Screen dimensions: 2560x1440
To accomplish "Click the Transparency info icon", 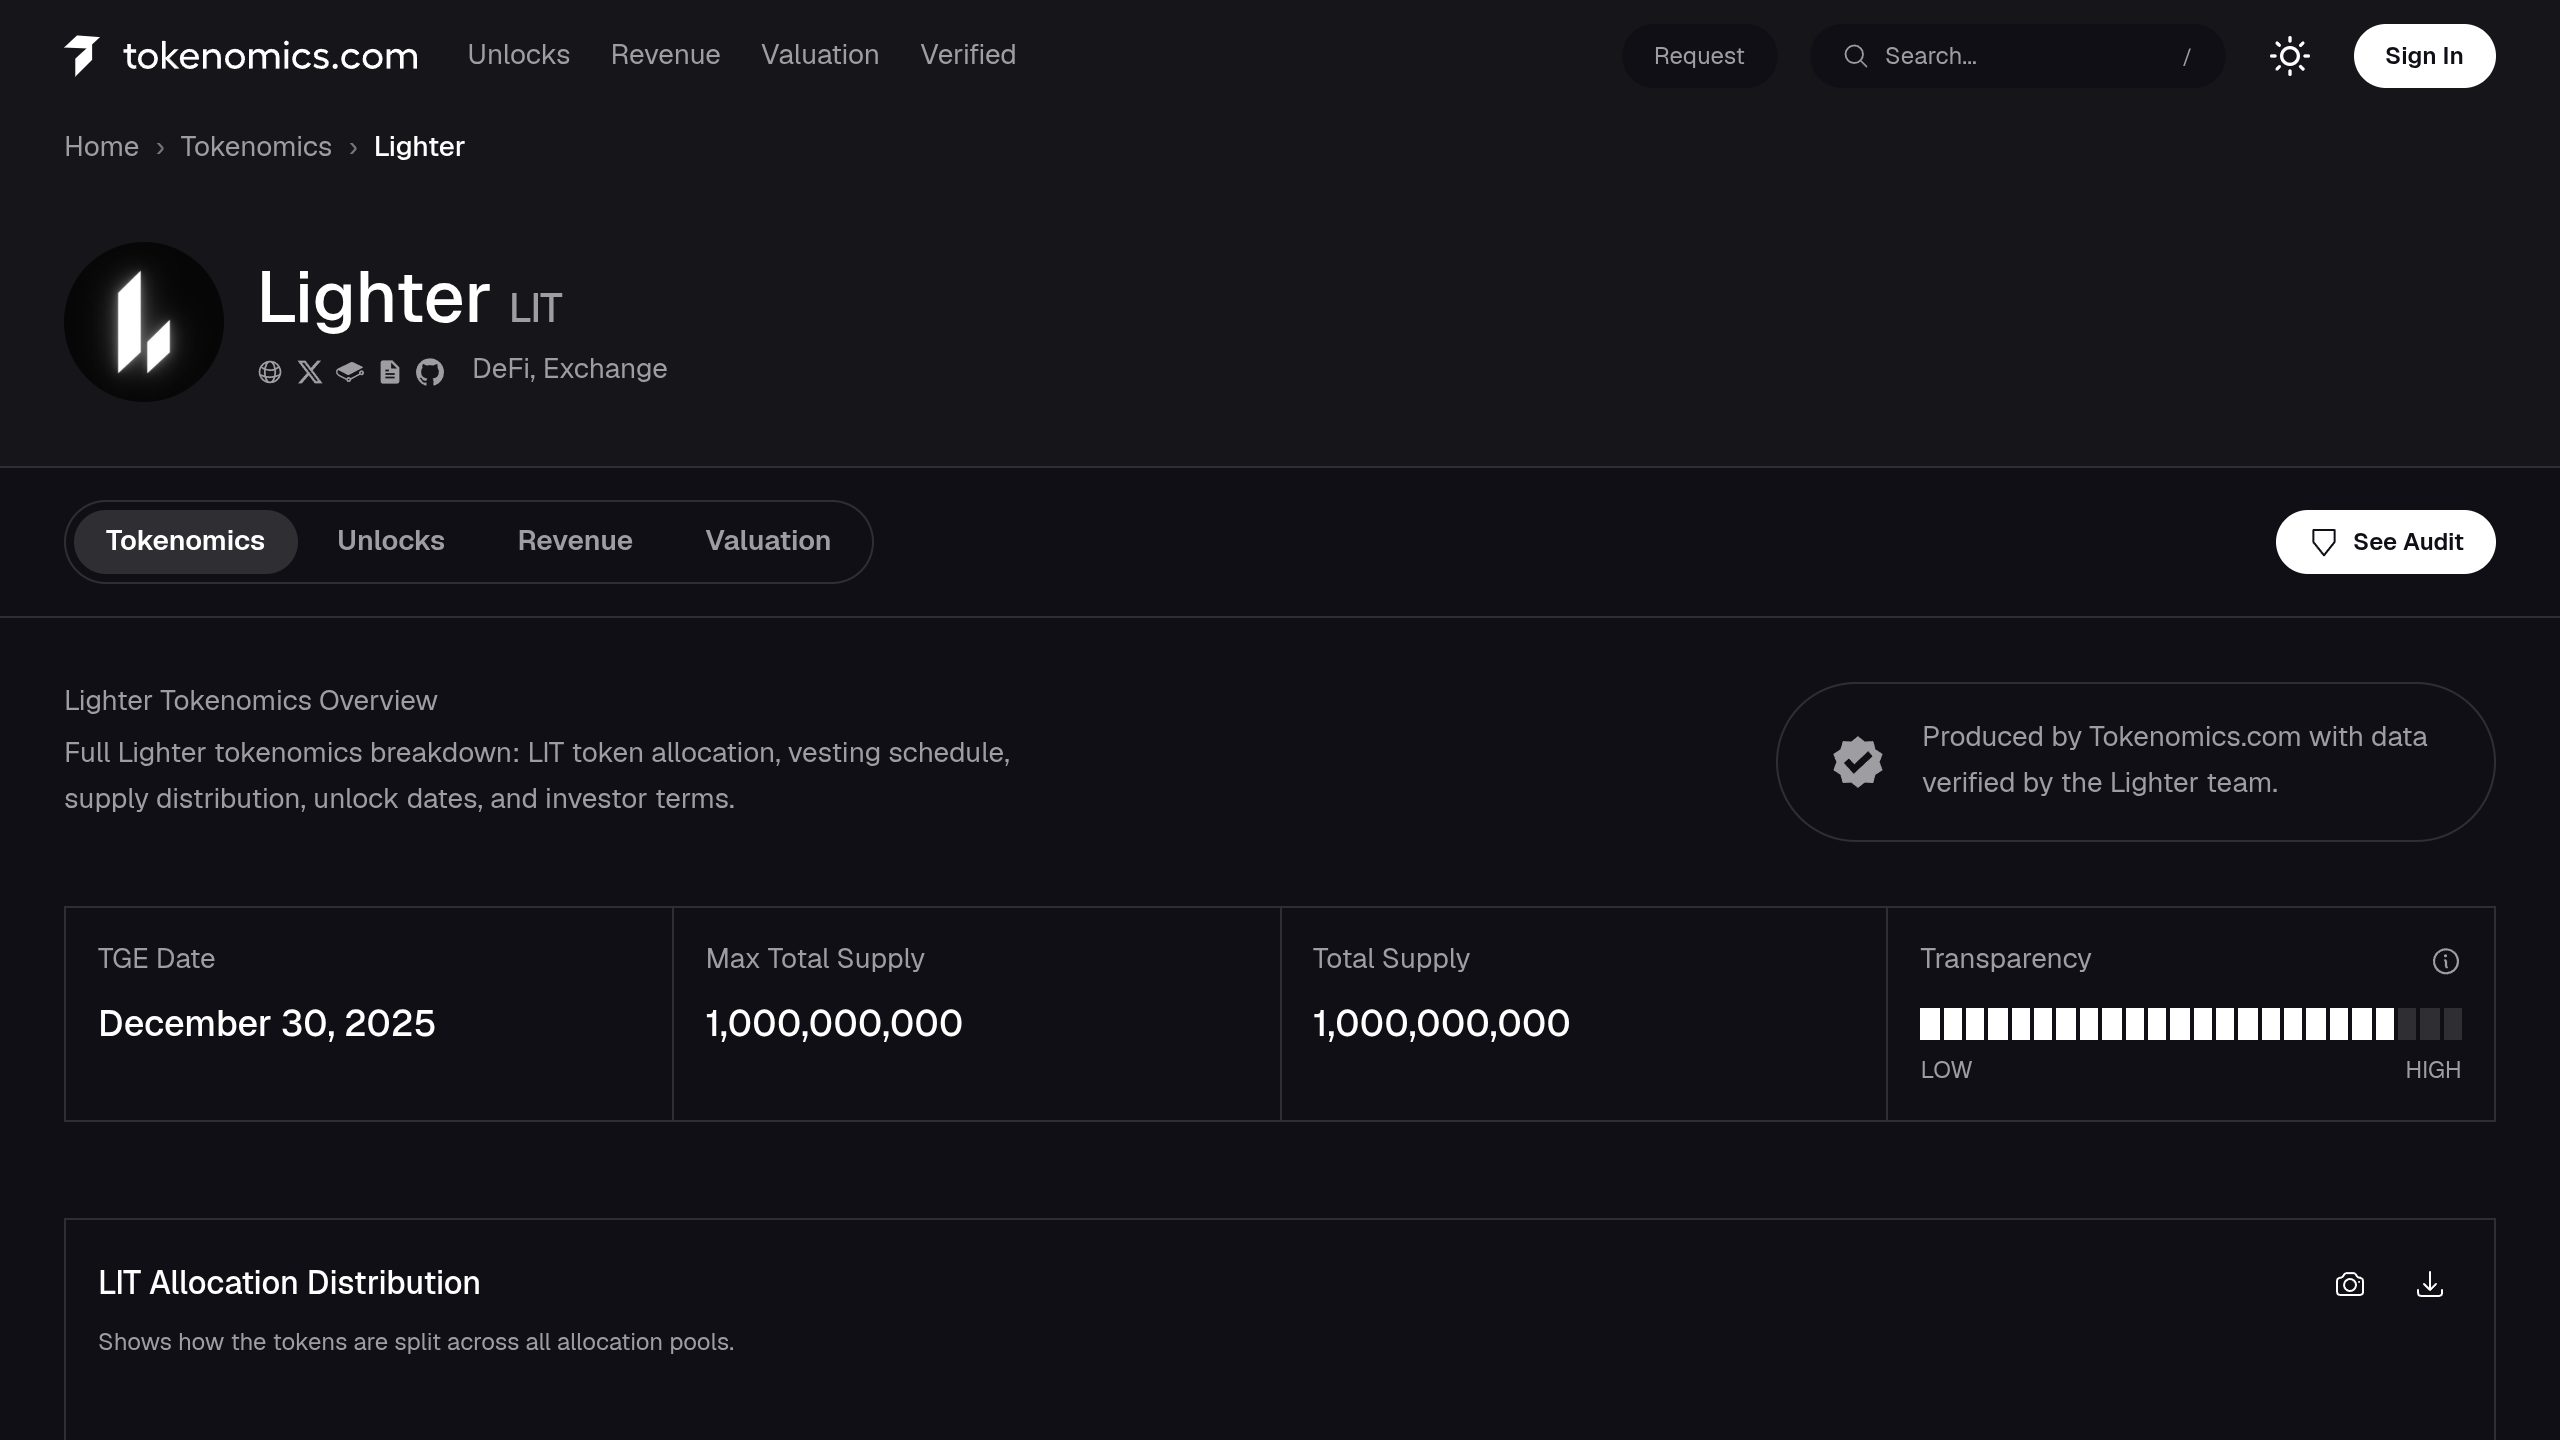I will 2445,961.
